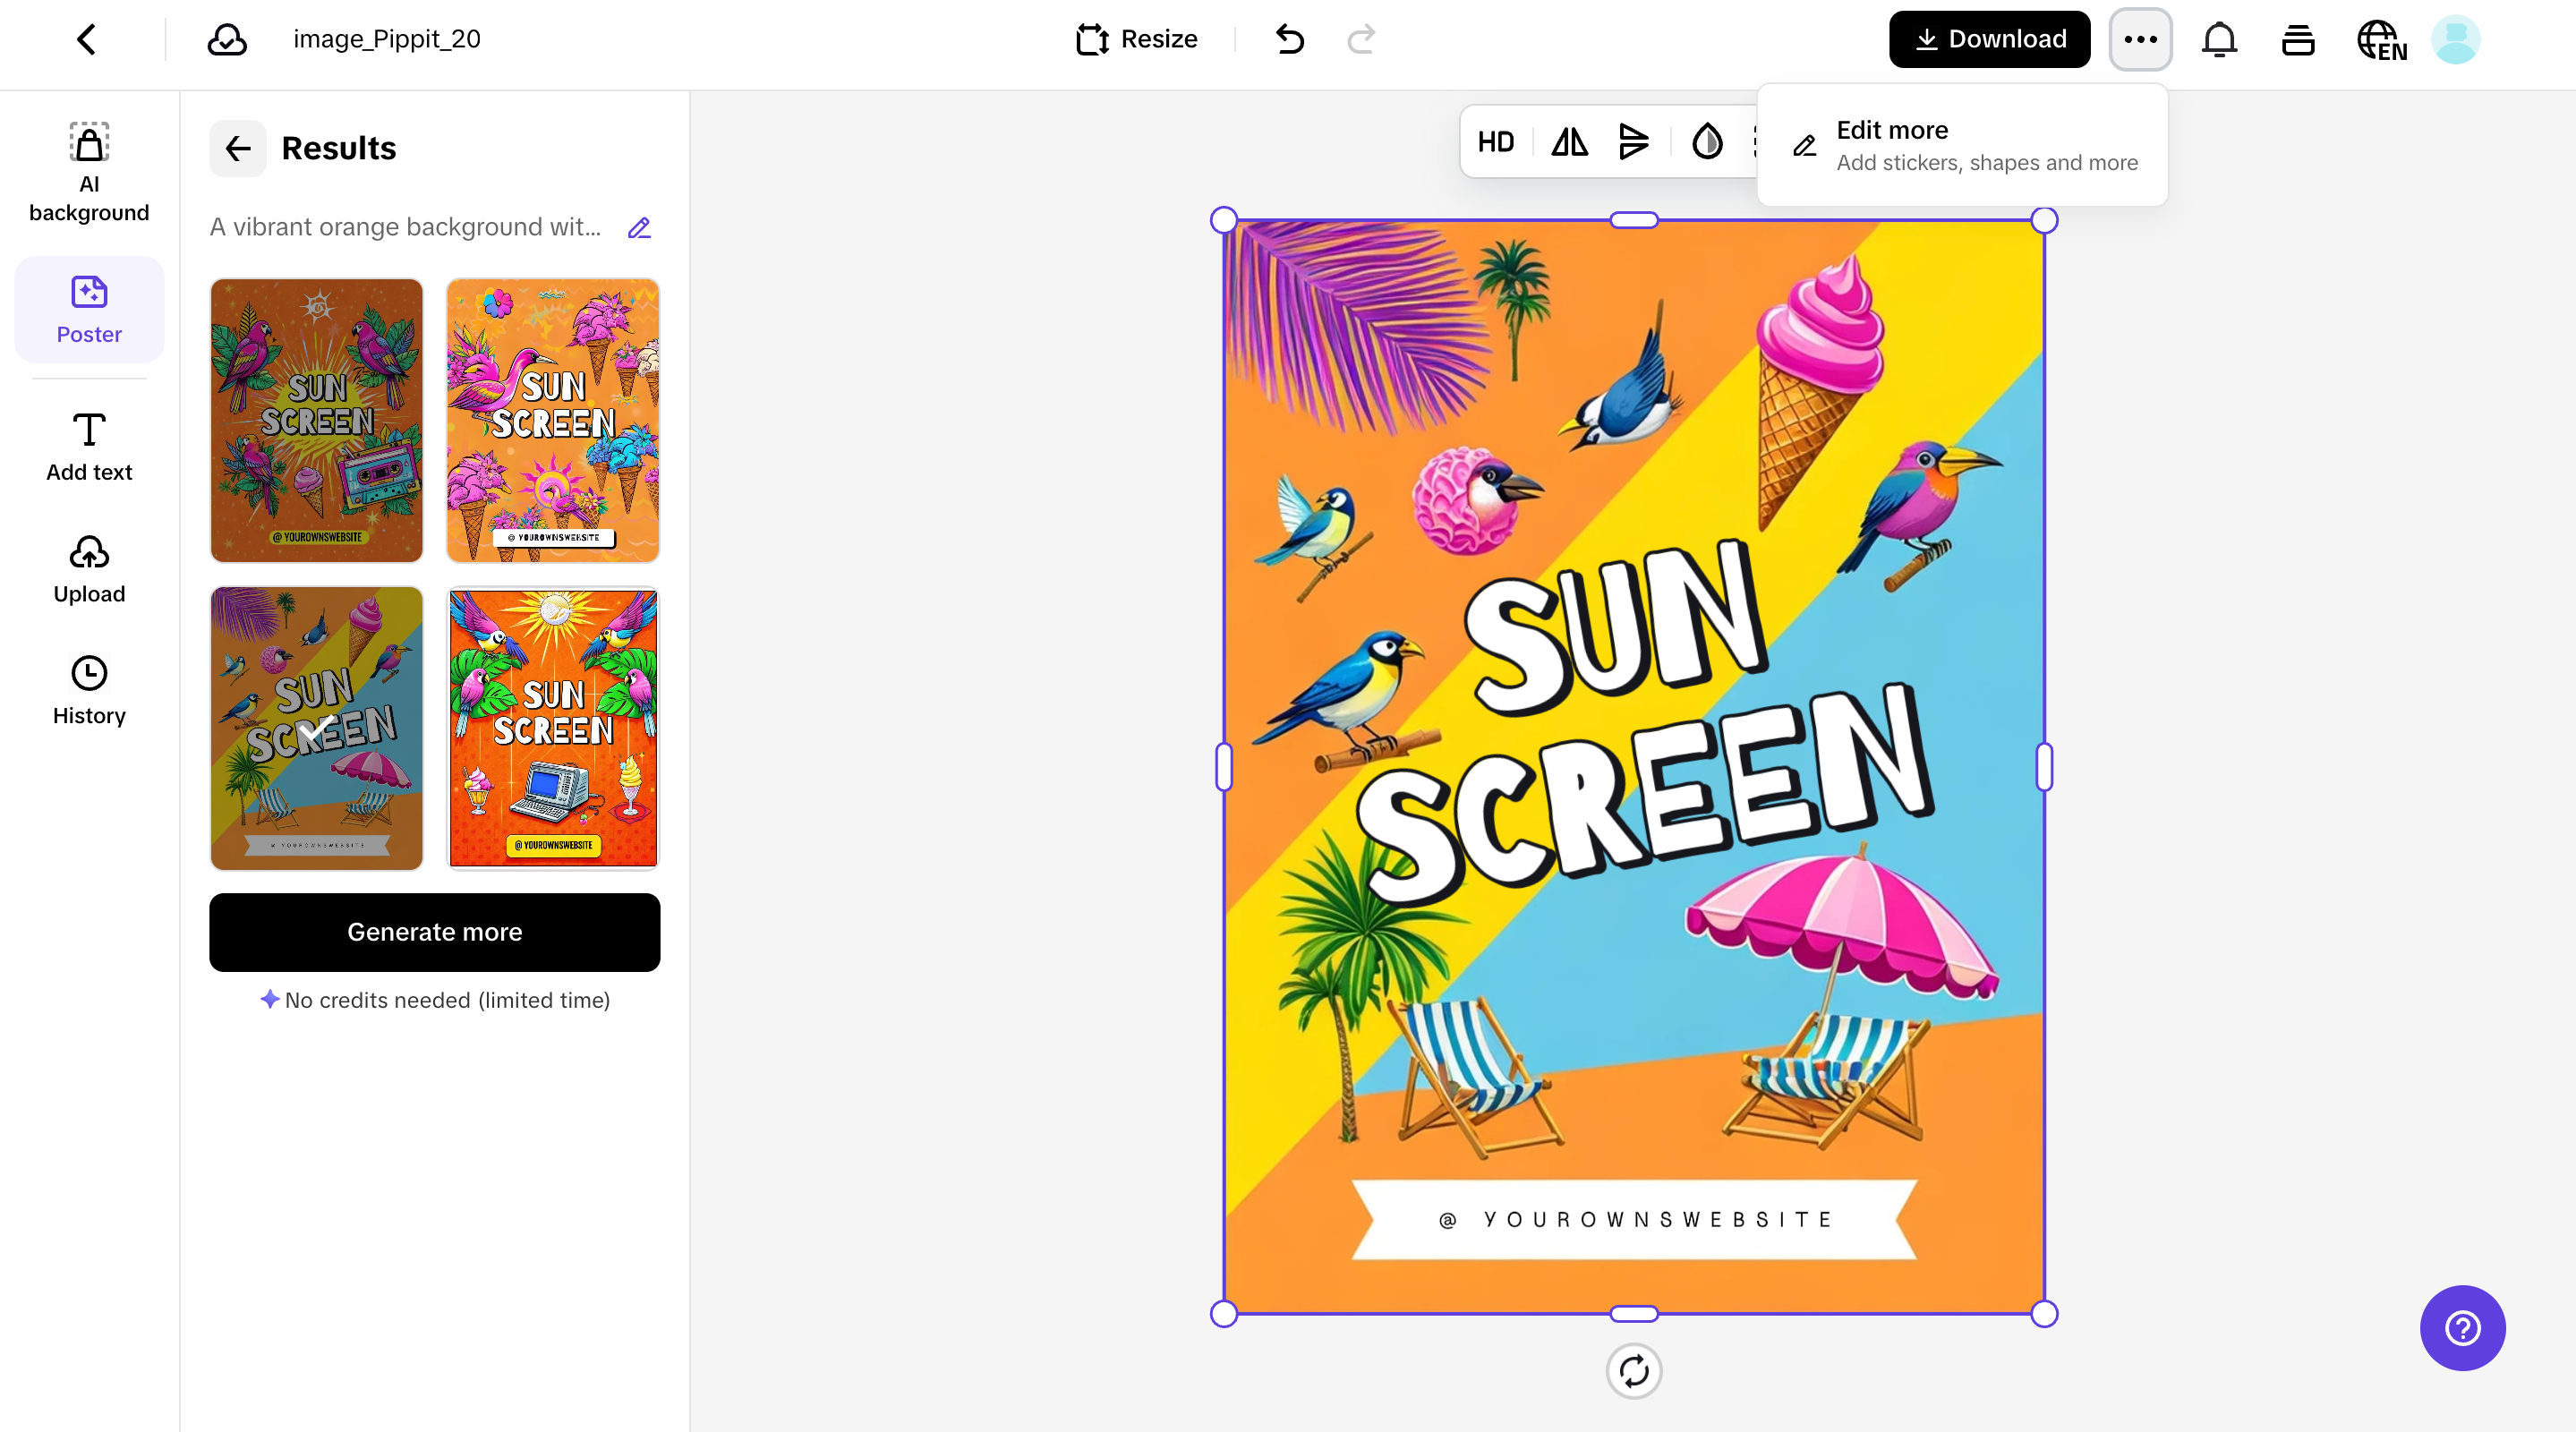2576x1432 pixels.
Task: Go back from Results panel
Action: pos(237,148)
